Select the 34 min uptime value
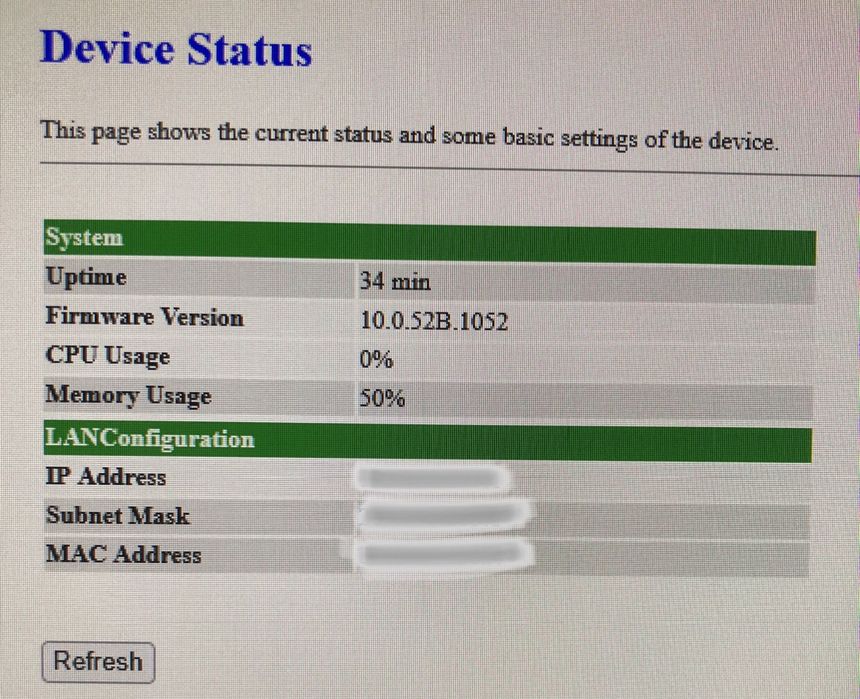Image resolution: width=860 pixels, height=699 pixels. click(395, 282)
